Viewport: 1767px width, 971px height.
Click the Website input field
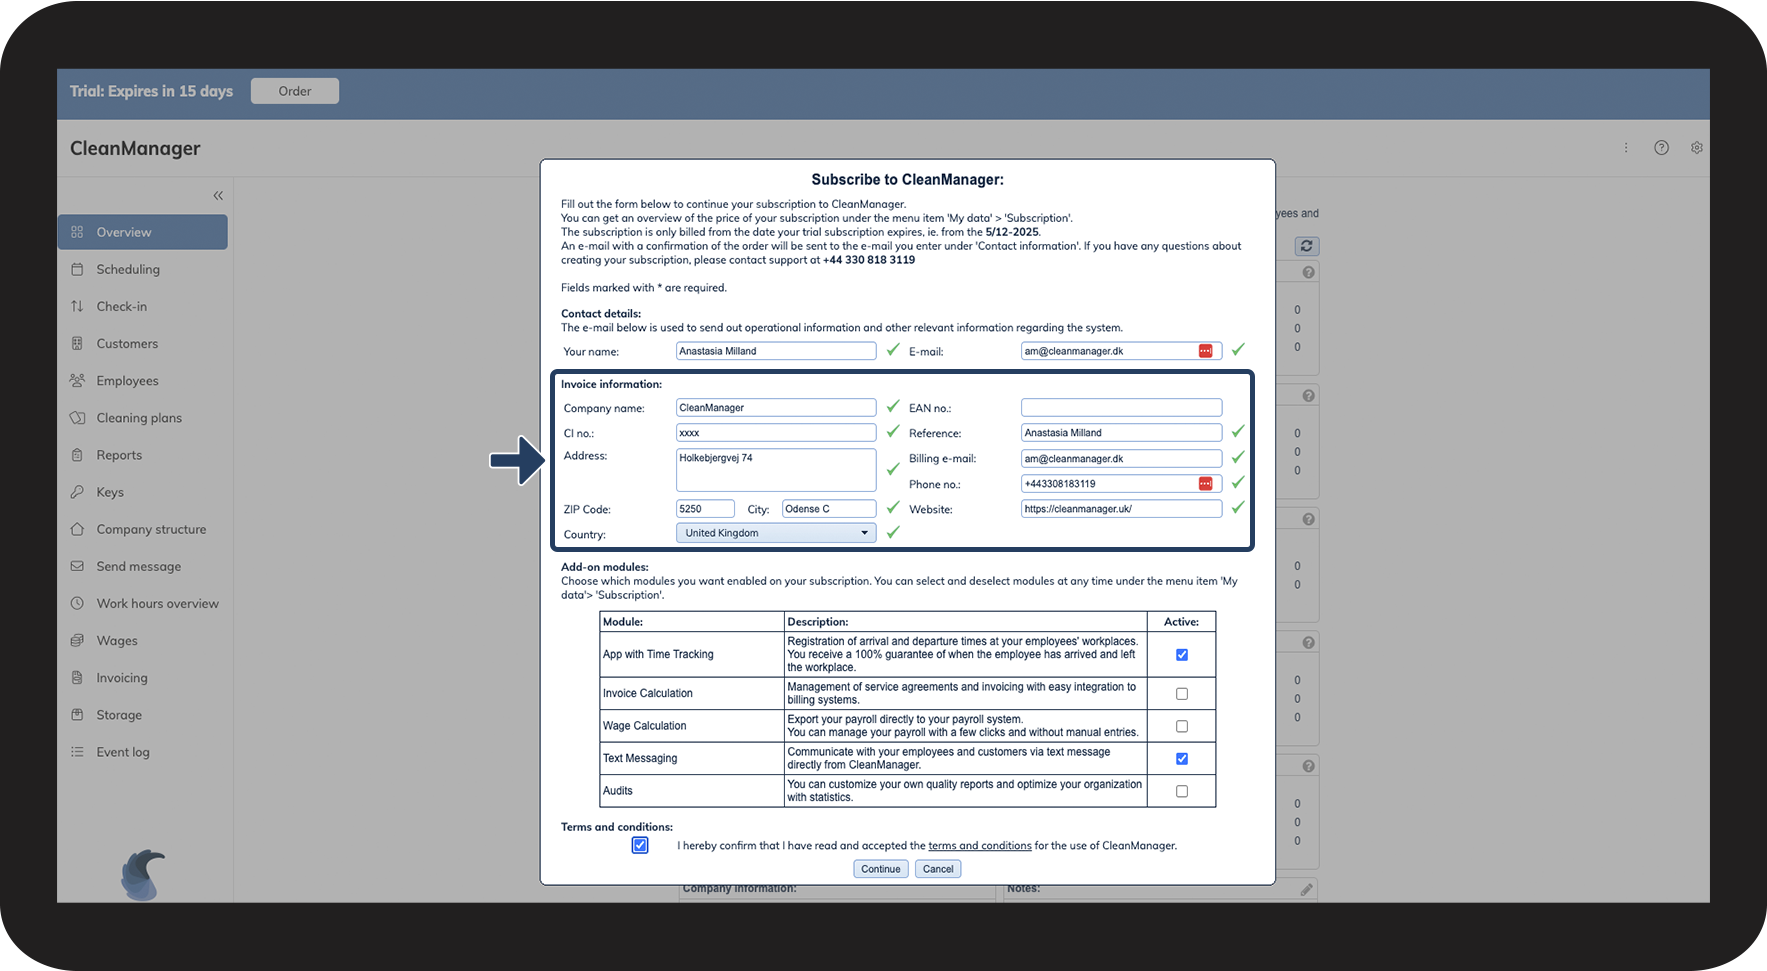click(x=1121, y=509)
